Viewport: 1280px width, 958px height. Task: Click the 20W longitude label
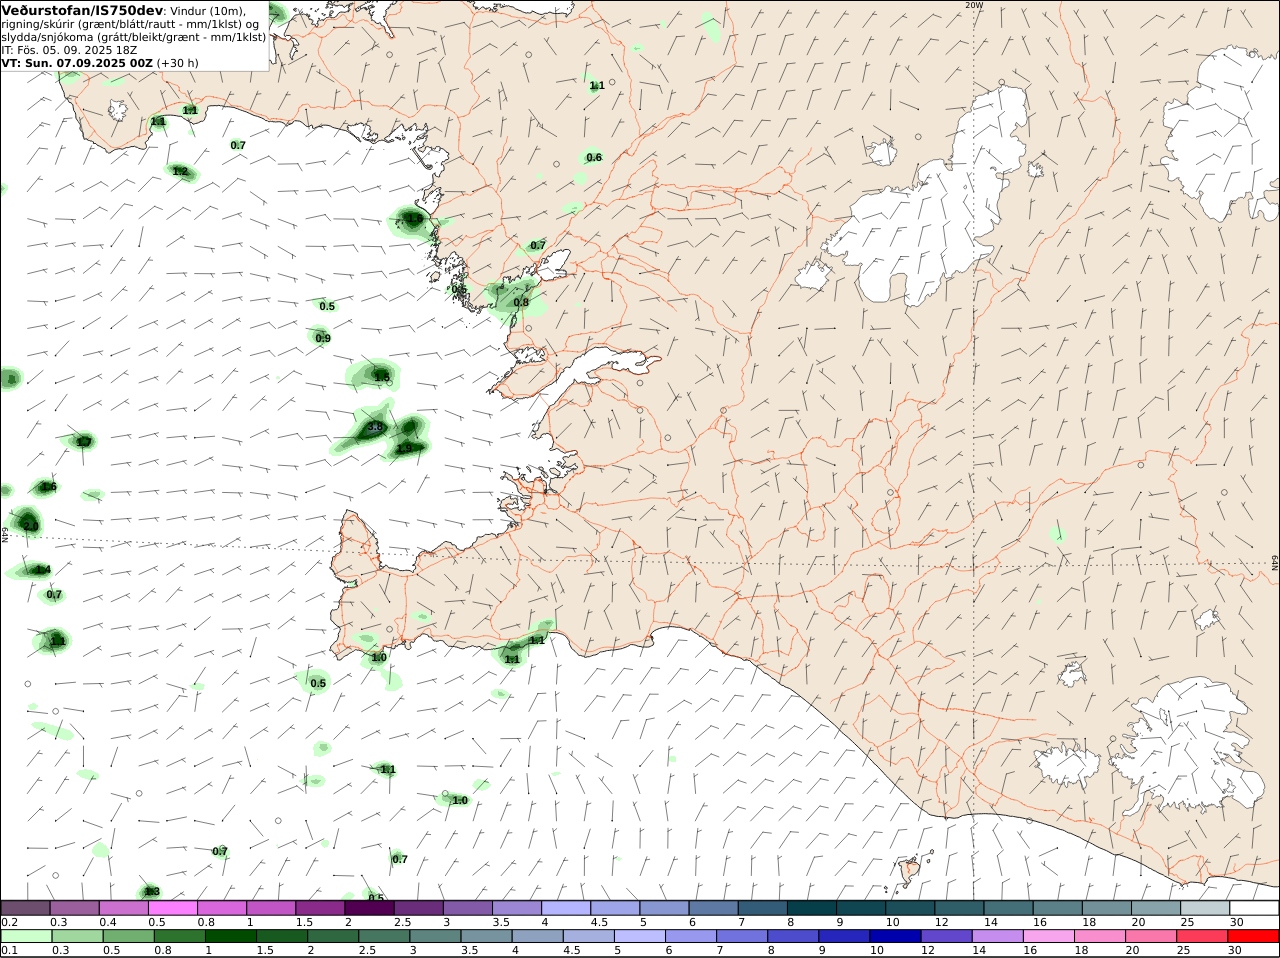973,5
